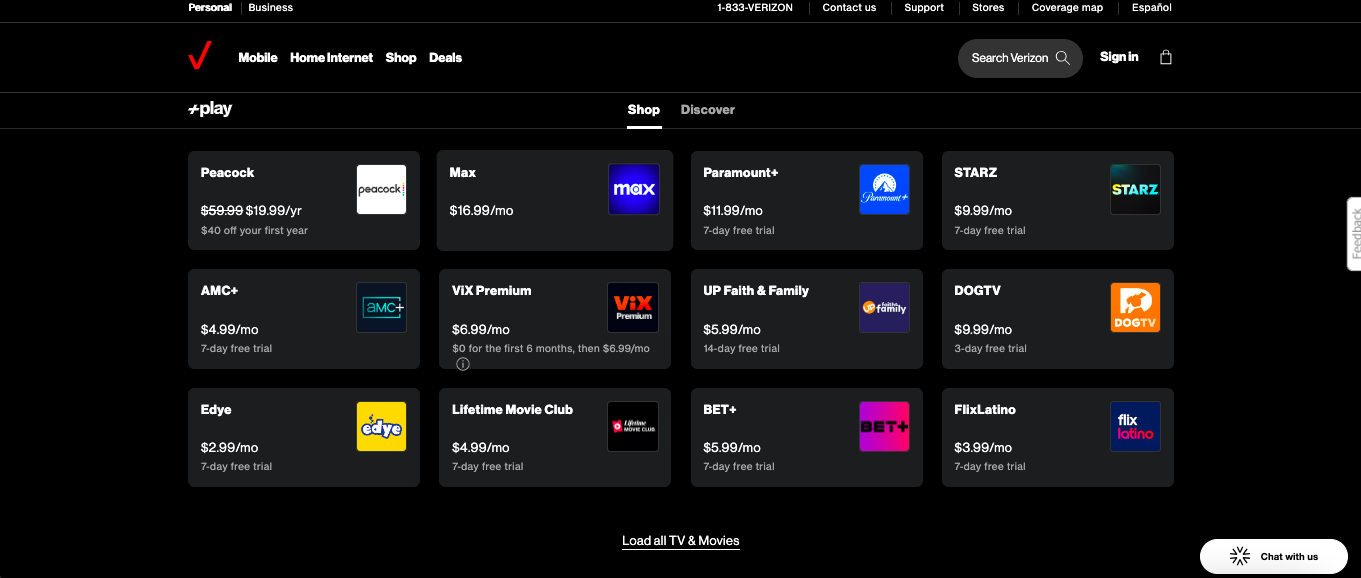This screenshot has width=1361, height=578.
Task: Click the Edye card title
Action: (x=216, y=409)
